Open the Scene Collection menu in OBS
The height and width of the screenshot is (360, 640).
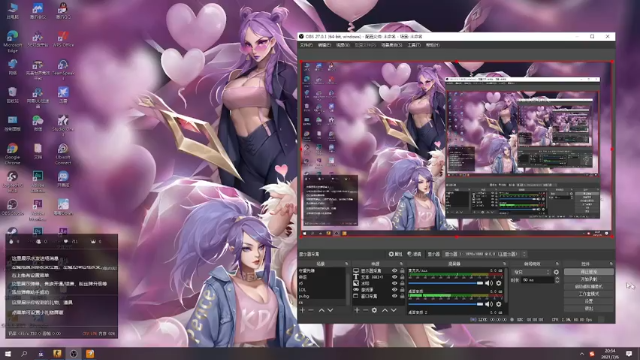click(391, 45)
